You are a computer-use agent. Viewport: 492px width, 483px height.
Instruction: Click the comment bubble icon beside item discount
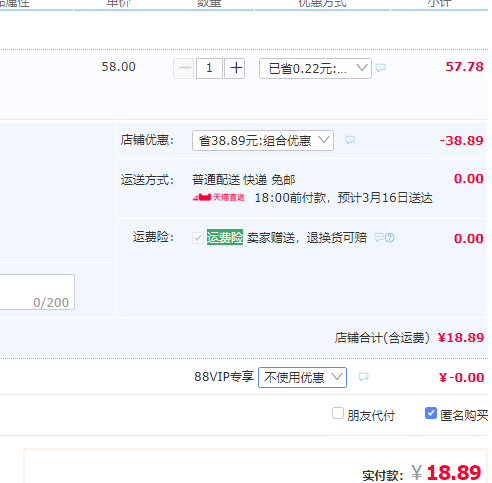[x=380, y=68]
